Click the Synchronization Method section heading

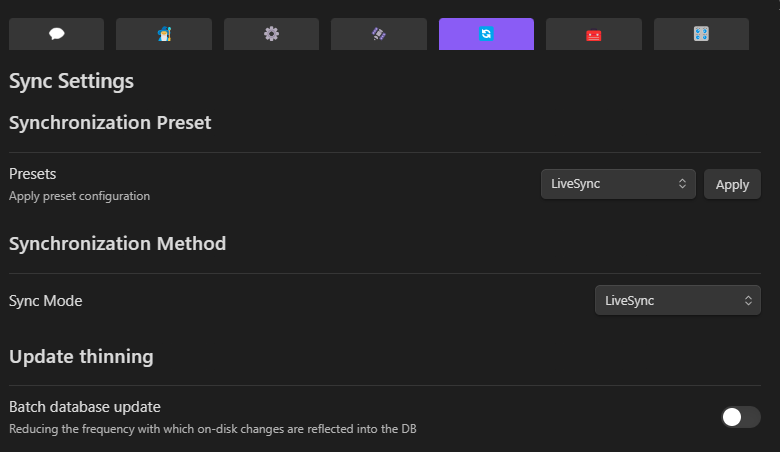click(117, 243)
